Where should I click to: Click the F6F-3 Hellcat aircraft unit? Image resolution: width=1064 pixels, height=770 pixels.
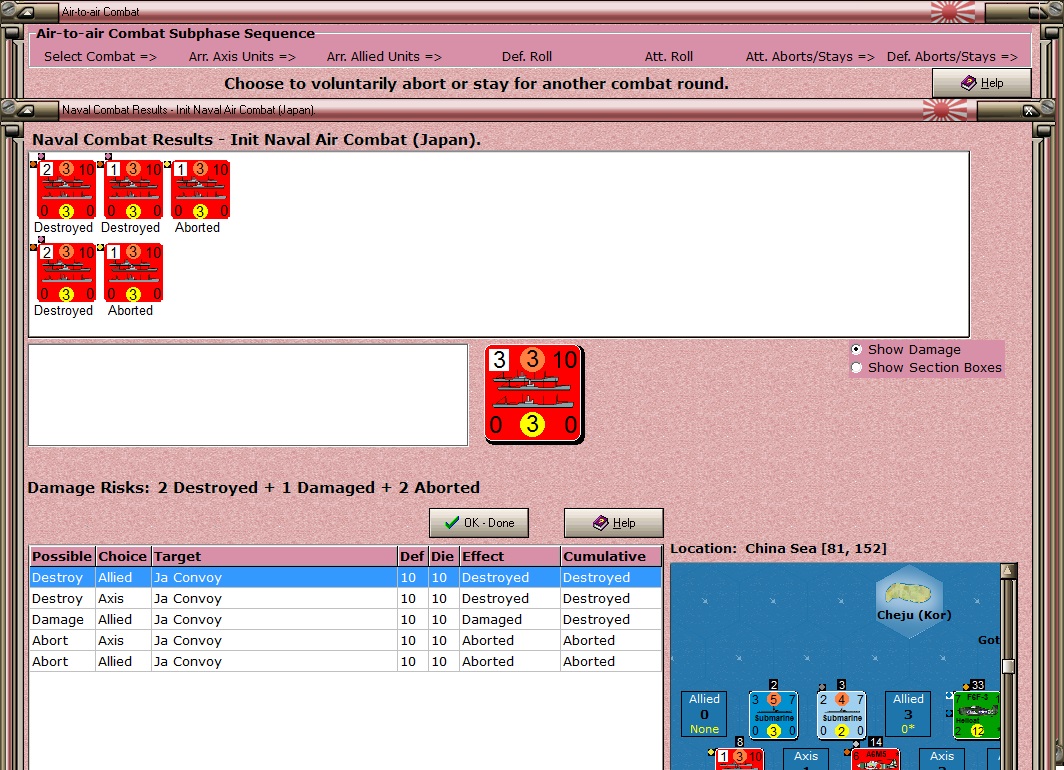tap(976, 714)
